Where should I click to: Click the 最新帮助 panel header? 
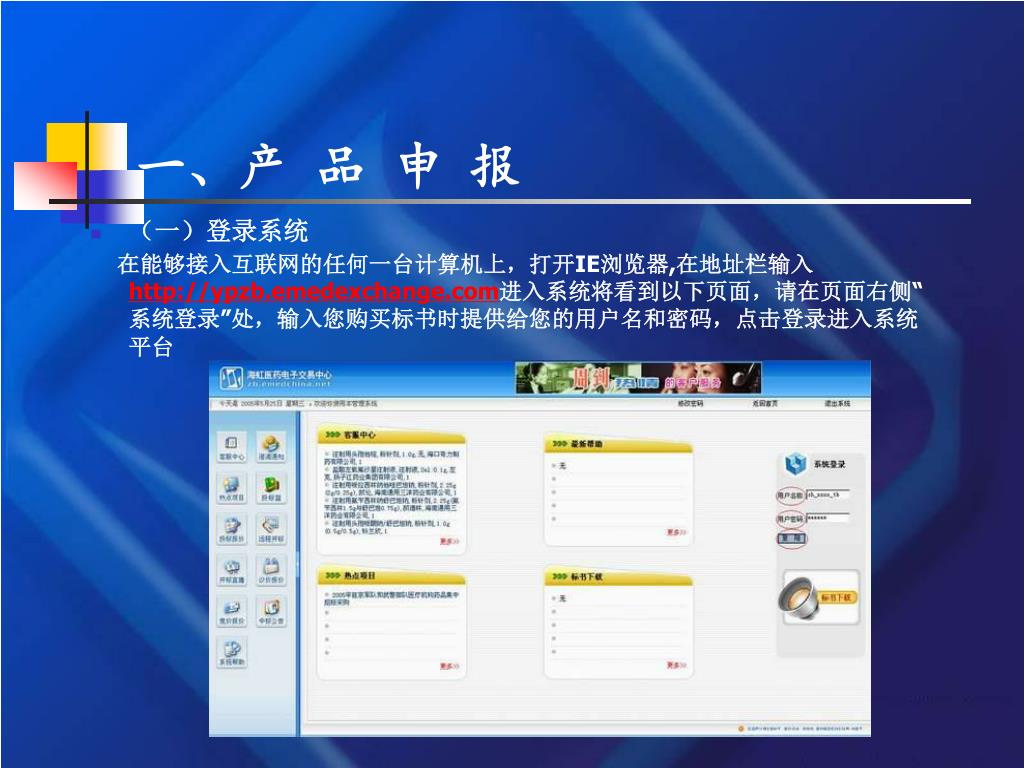[618, 444]
